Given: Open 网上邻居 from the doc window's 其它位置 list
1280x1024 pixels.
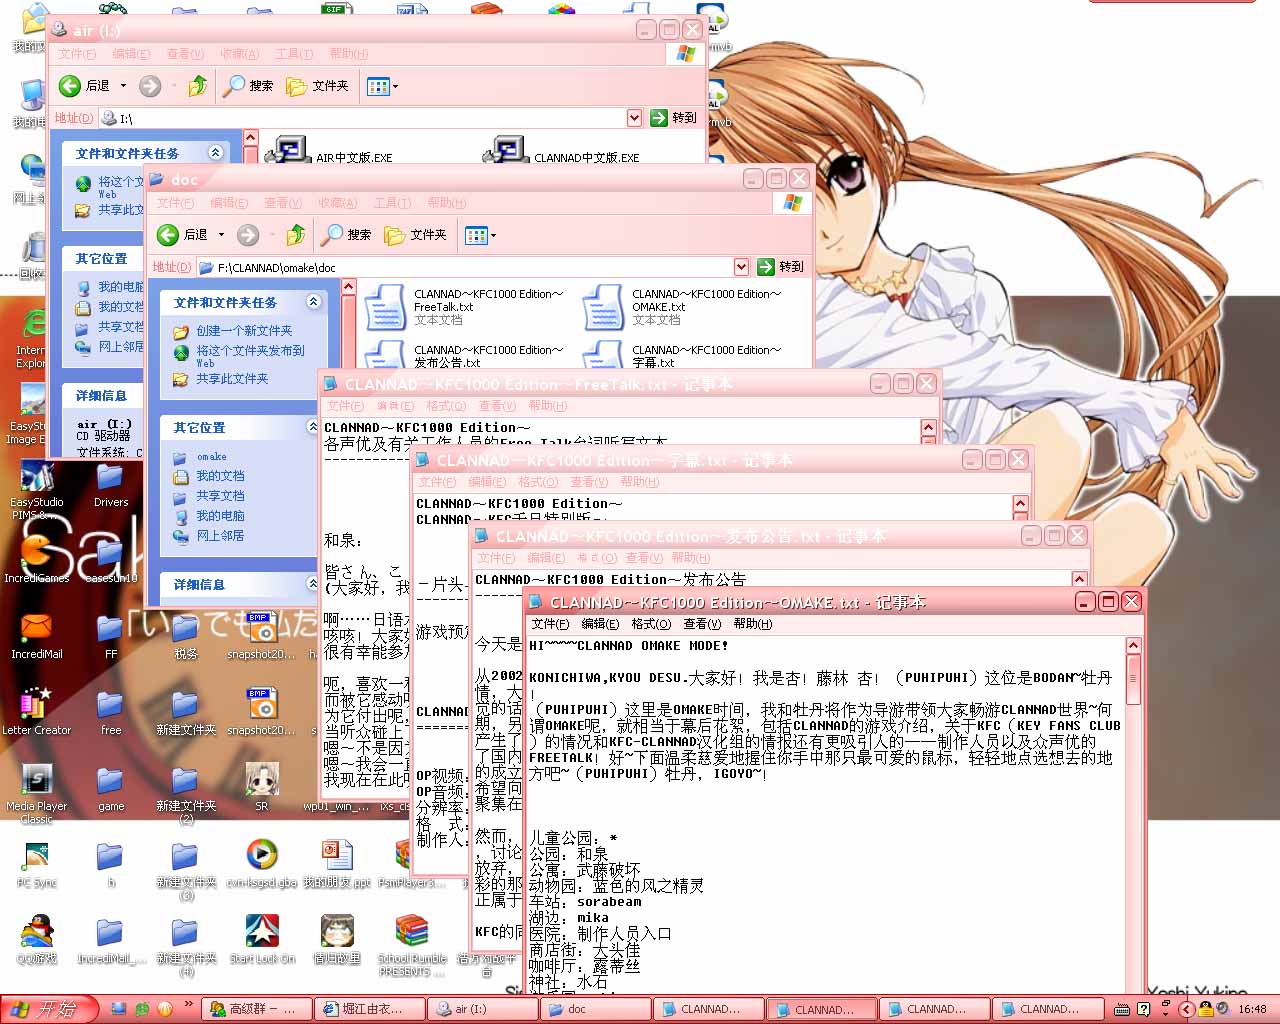Looking at the screenshot, I should (x=220, y=536).
